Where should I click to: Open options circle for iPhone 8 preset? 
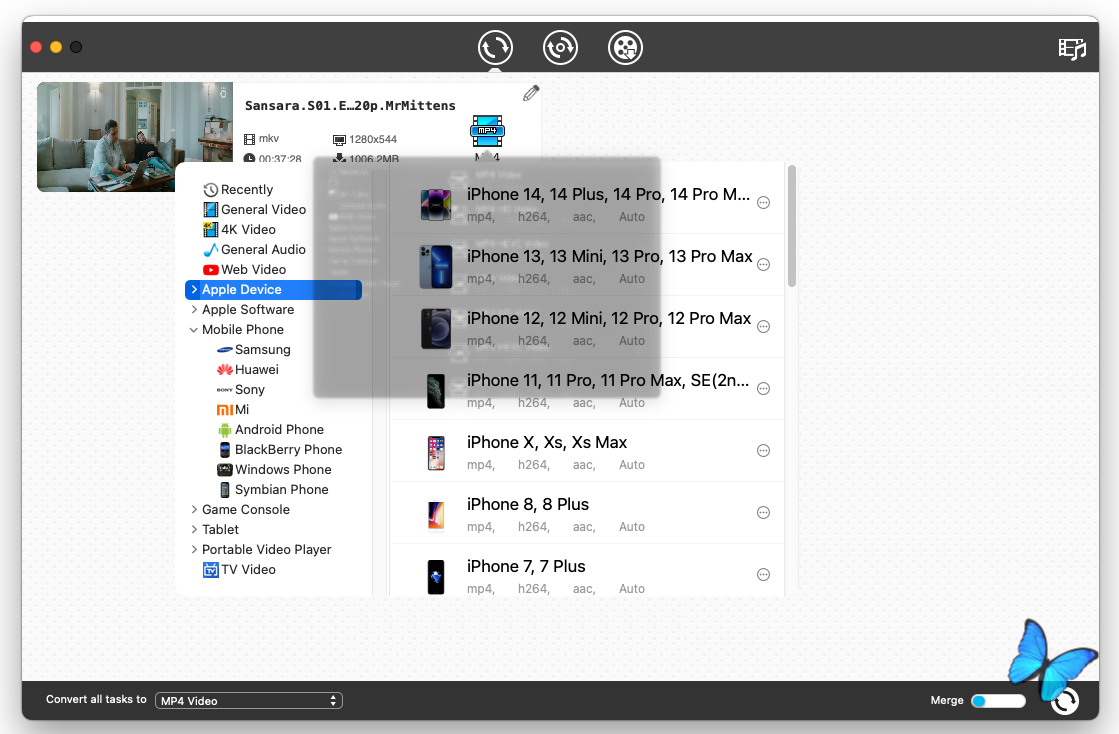pyautogui.click(x=763, y=513)
